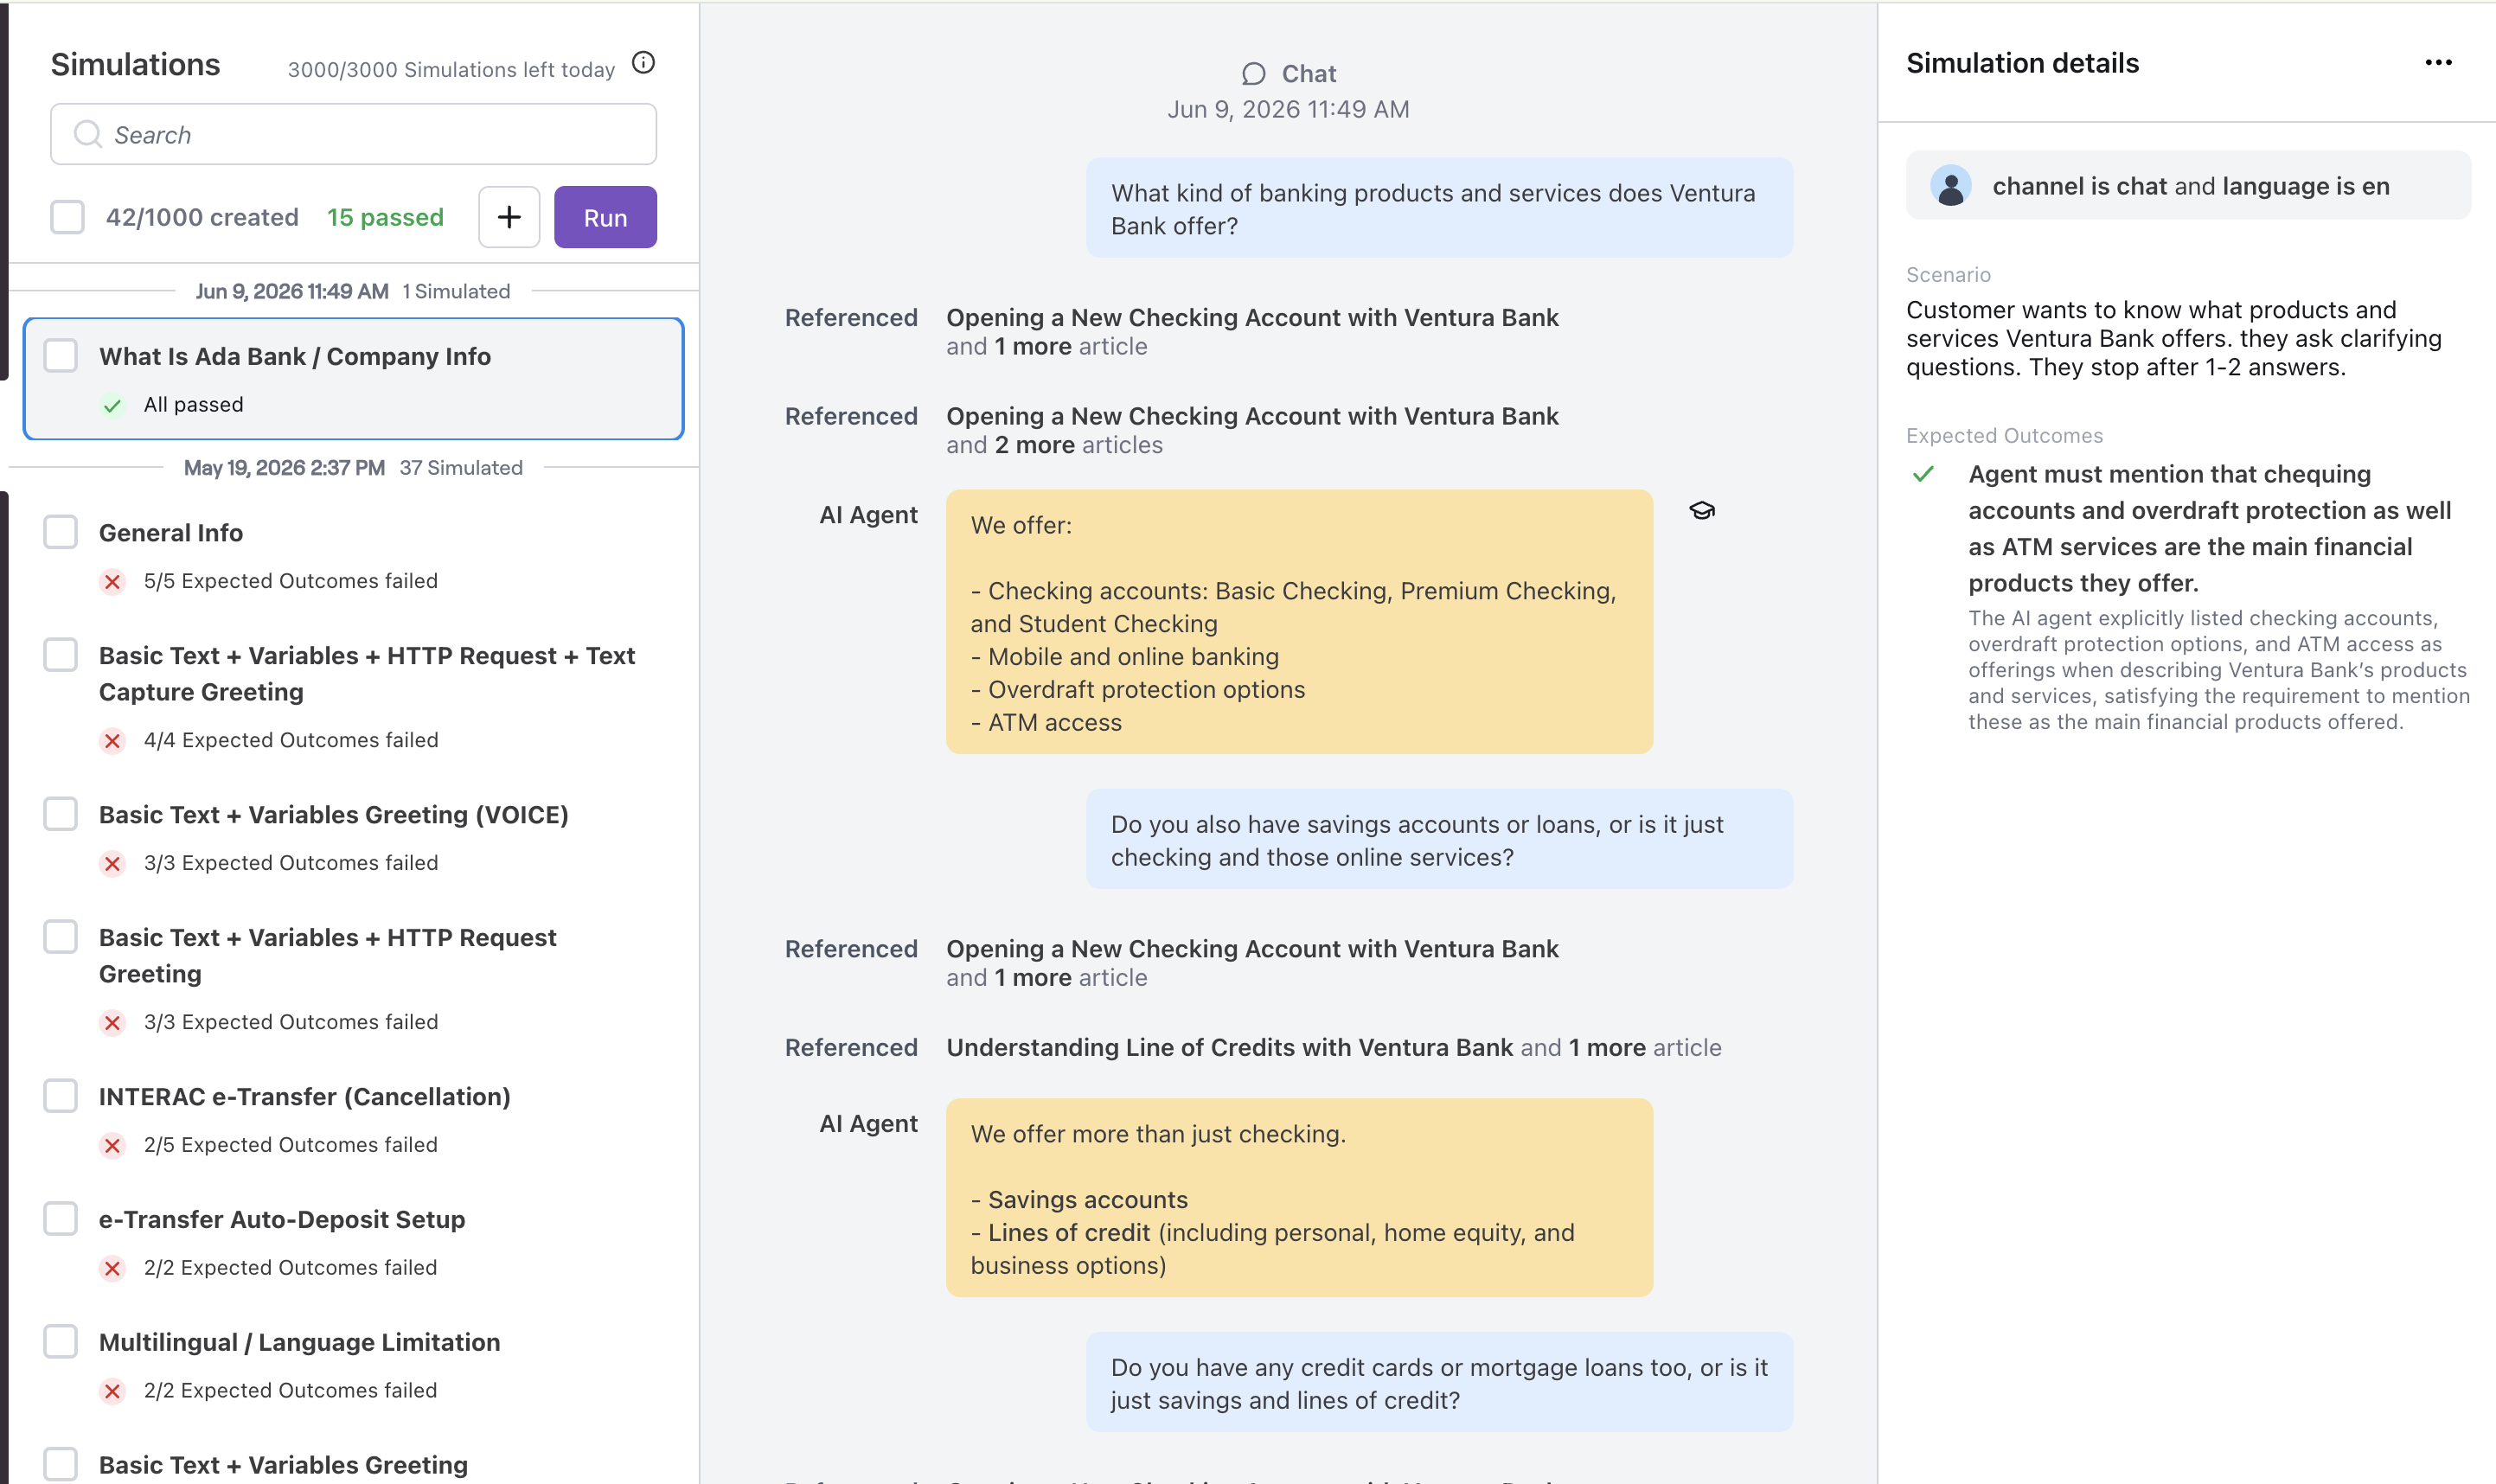Open the General Info simulation
2496x1484 pixels.
171,533
